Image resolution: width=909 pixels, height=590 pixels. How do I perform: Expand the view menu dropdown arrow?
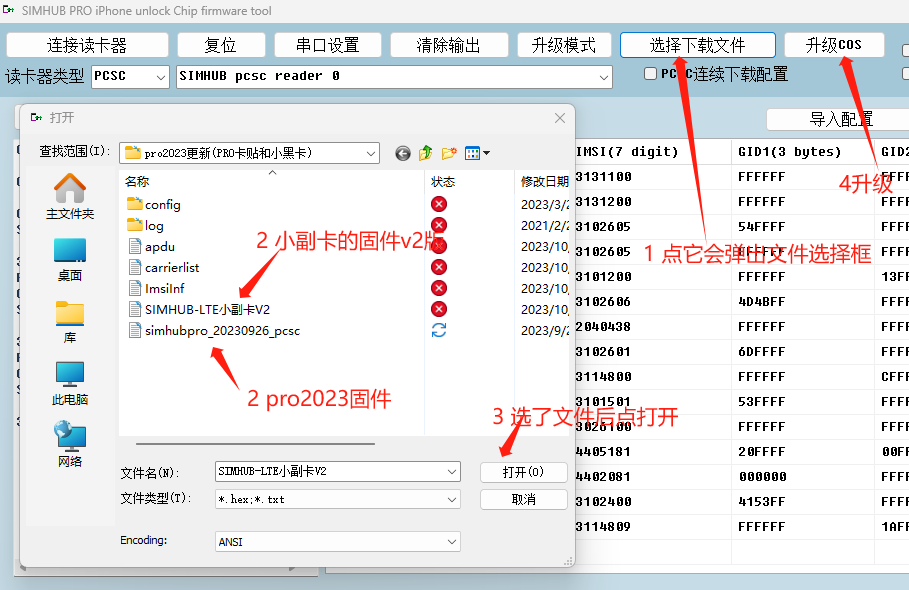(486, 153)
